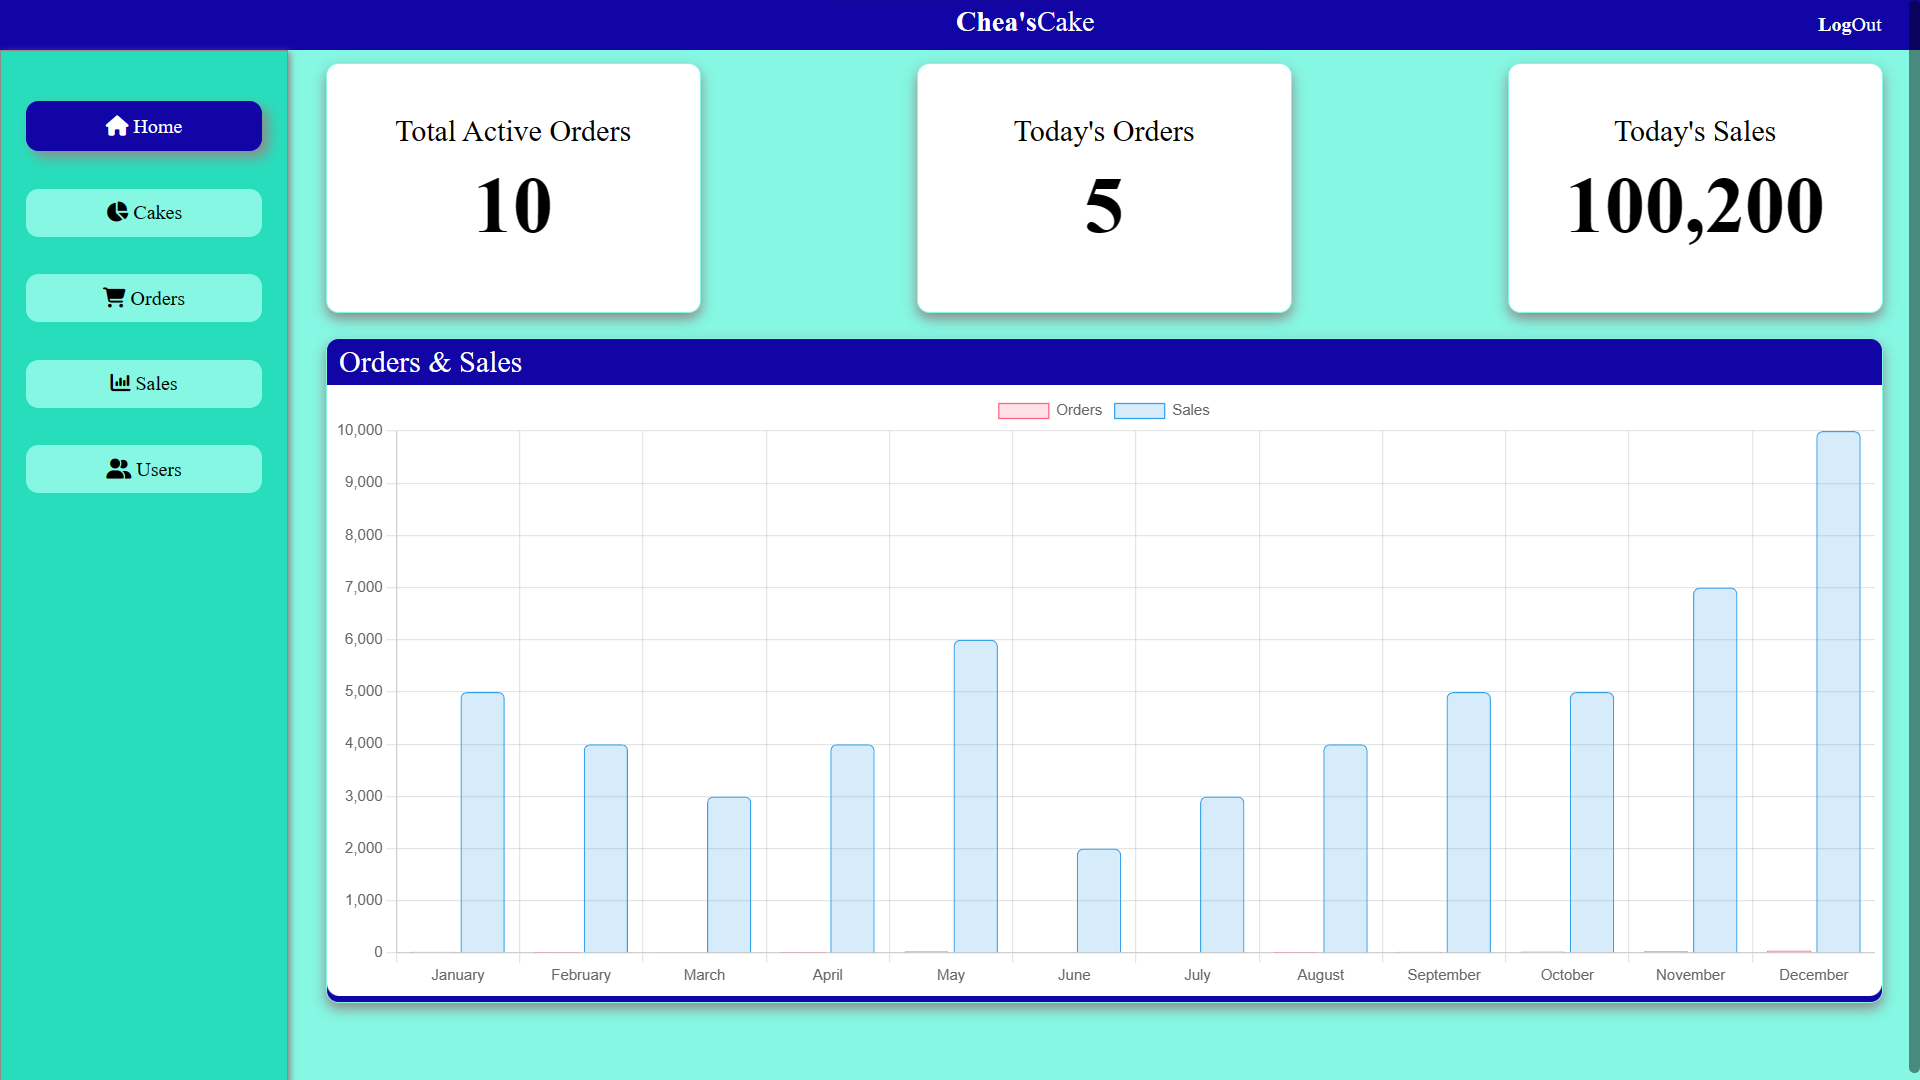Click the October sales bar
This screenshot has width=1920, height=1080.
point(1592,822)
